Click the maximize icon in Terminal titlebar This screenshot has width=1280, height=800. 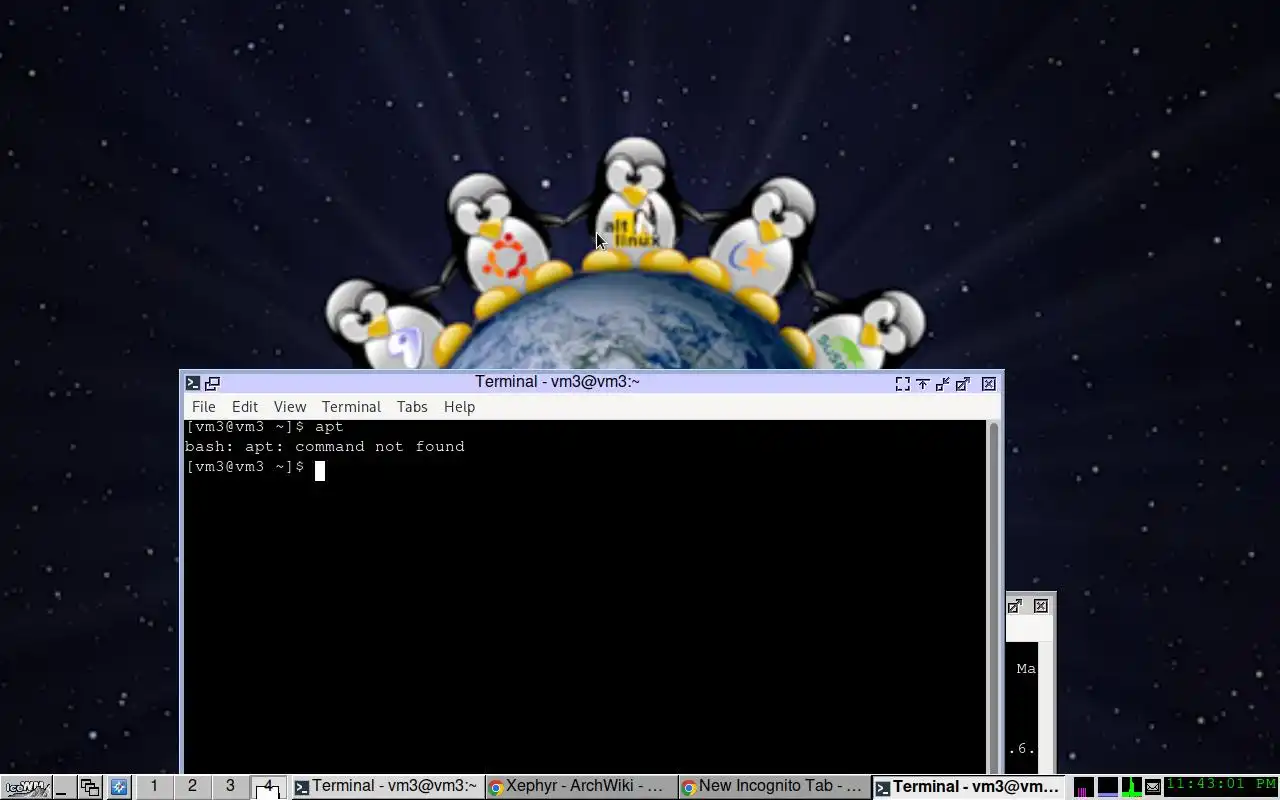pos(963,384)
